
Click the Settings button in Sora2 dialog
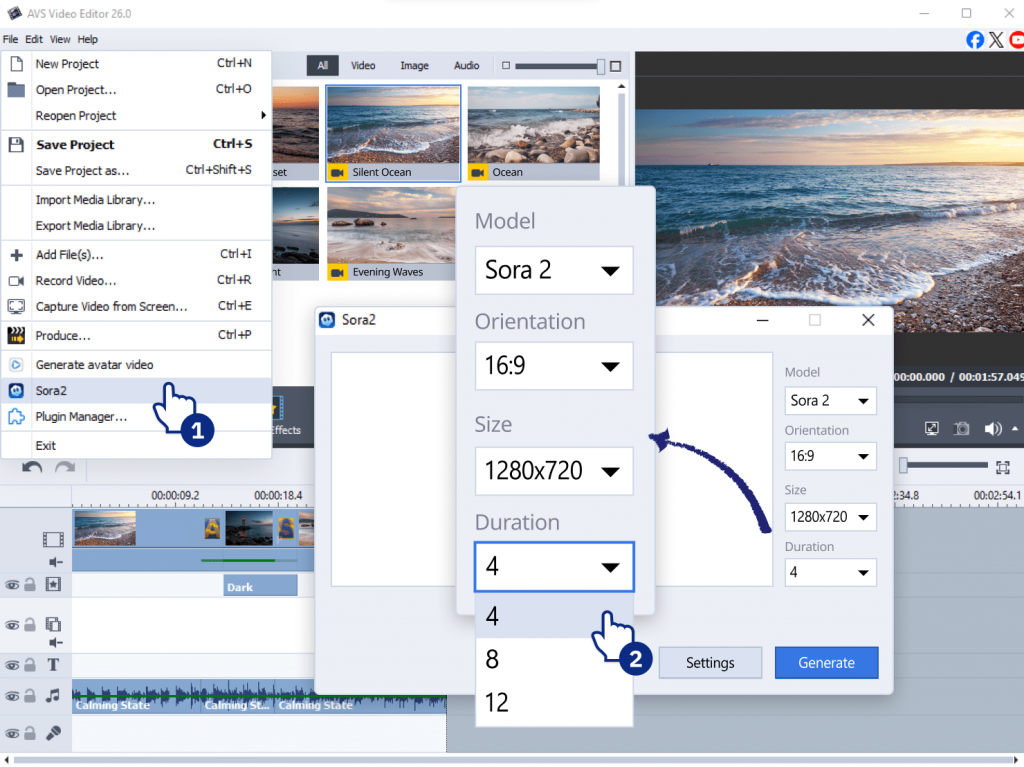[x=710, y=662]
